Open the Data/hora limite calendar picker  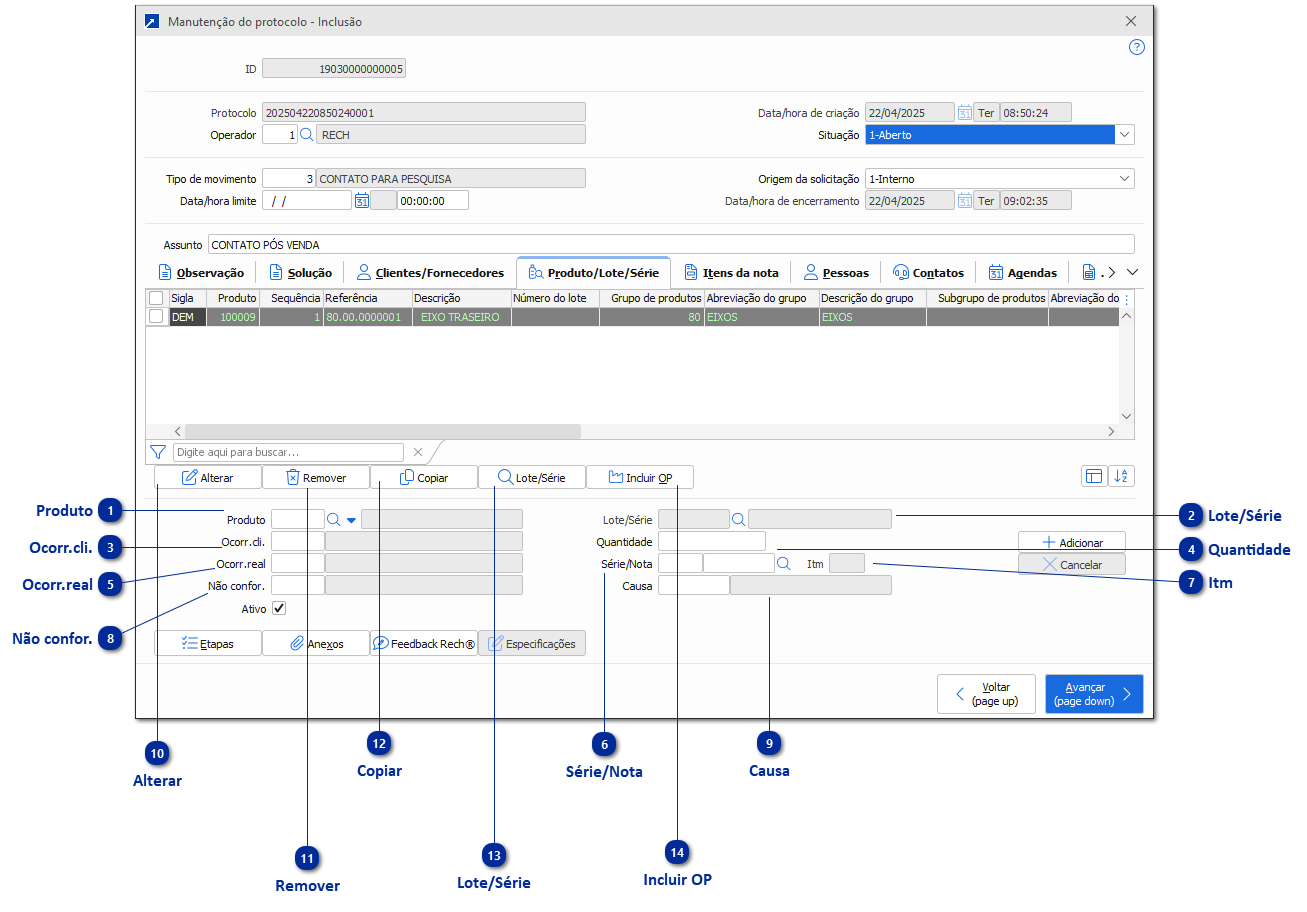point(361,201)
